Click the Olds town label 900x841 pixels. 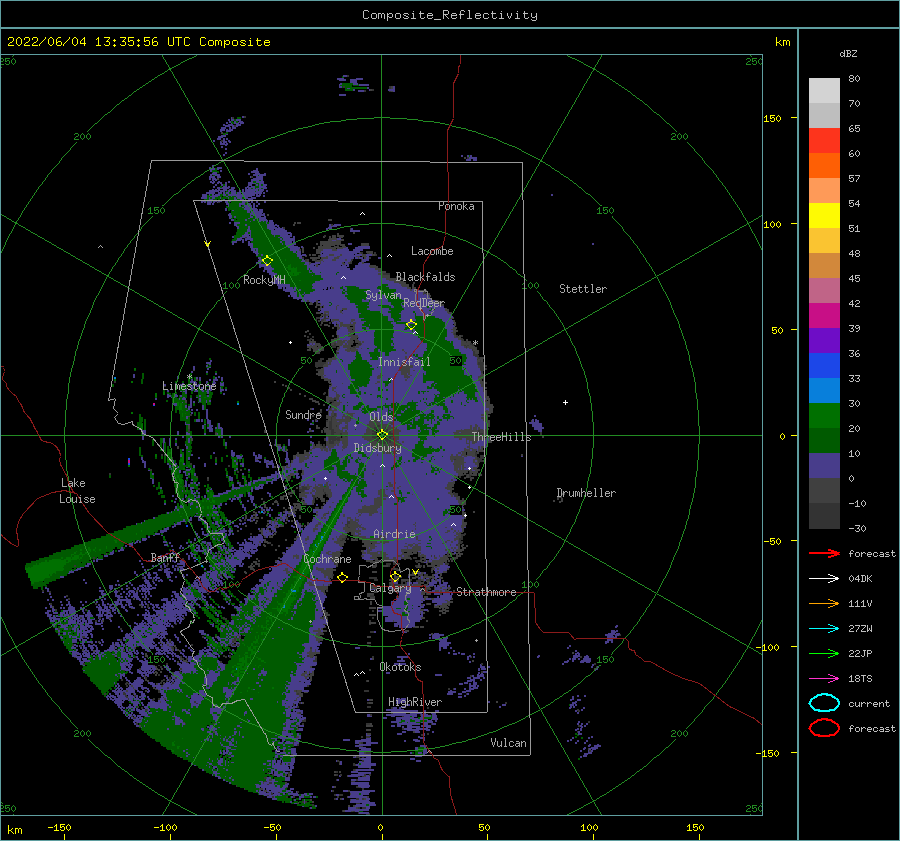click(x=381, y=417)
